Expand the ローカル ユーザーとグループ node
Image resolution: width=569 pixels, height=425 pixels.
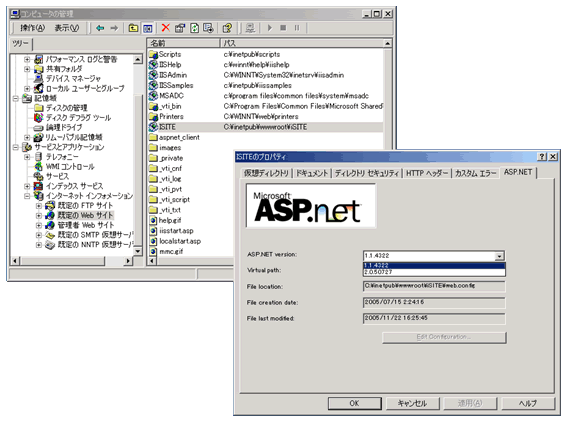pos(27,88)
